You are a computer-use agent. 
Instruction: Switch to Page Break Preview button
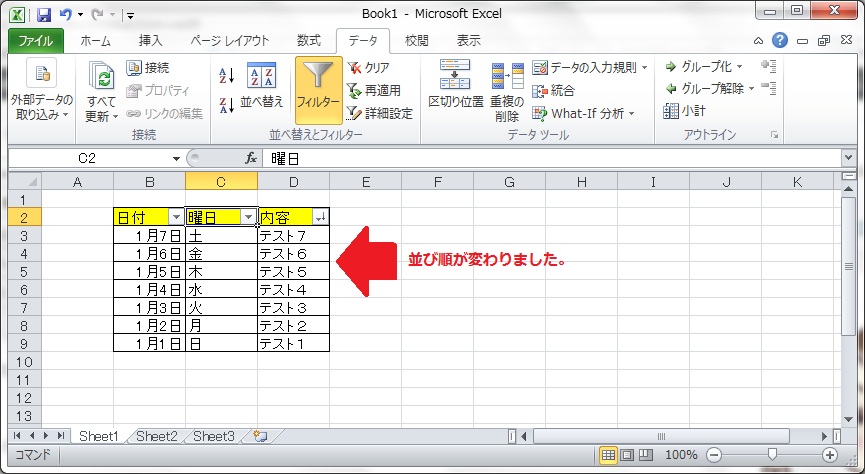(645, 455)
